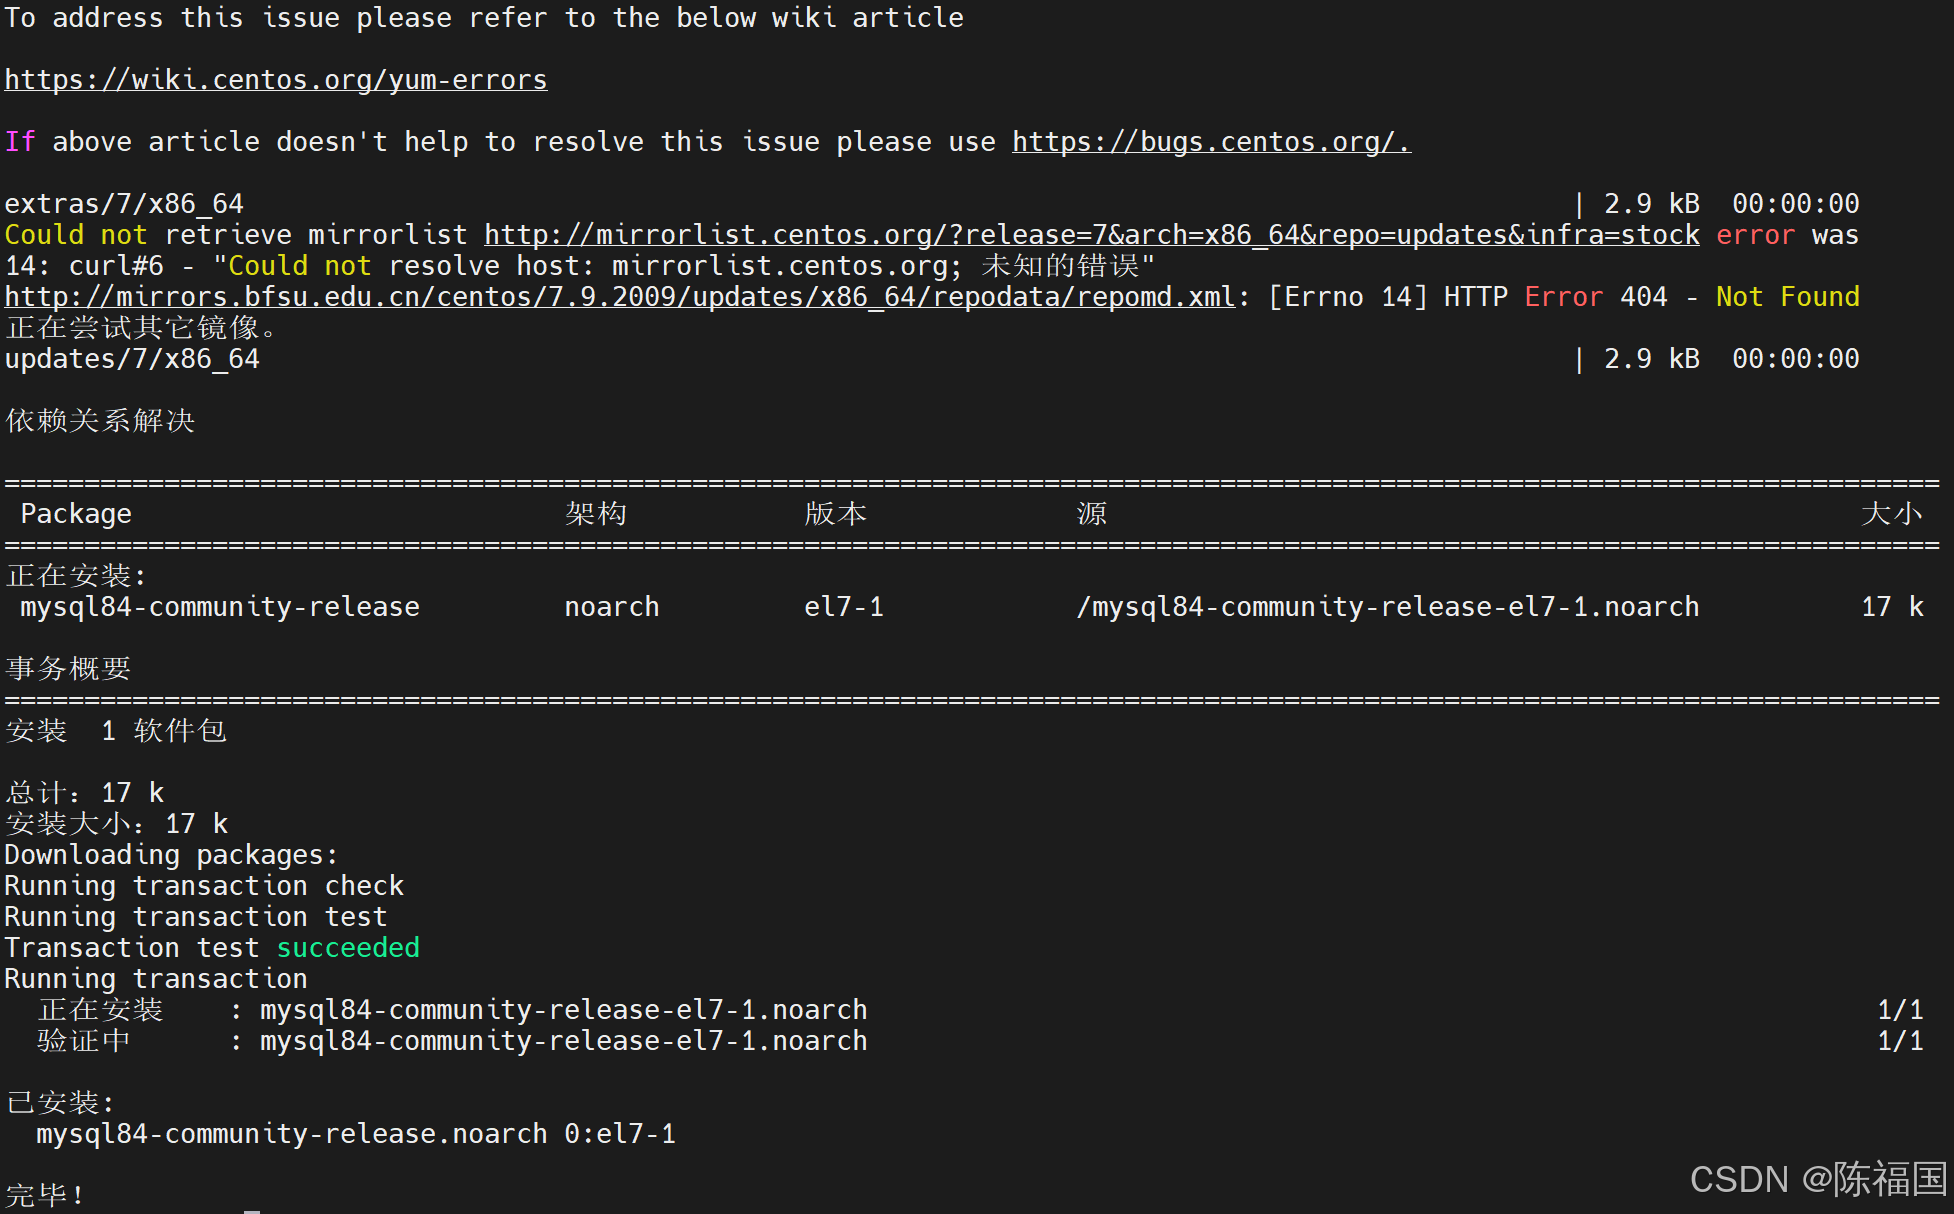The width and height of the screenshot is (1954, 1214).
Task: Click the '正在安装:' table section label
Action: pyautogui.click(x=76, y=576)
